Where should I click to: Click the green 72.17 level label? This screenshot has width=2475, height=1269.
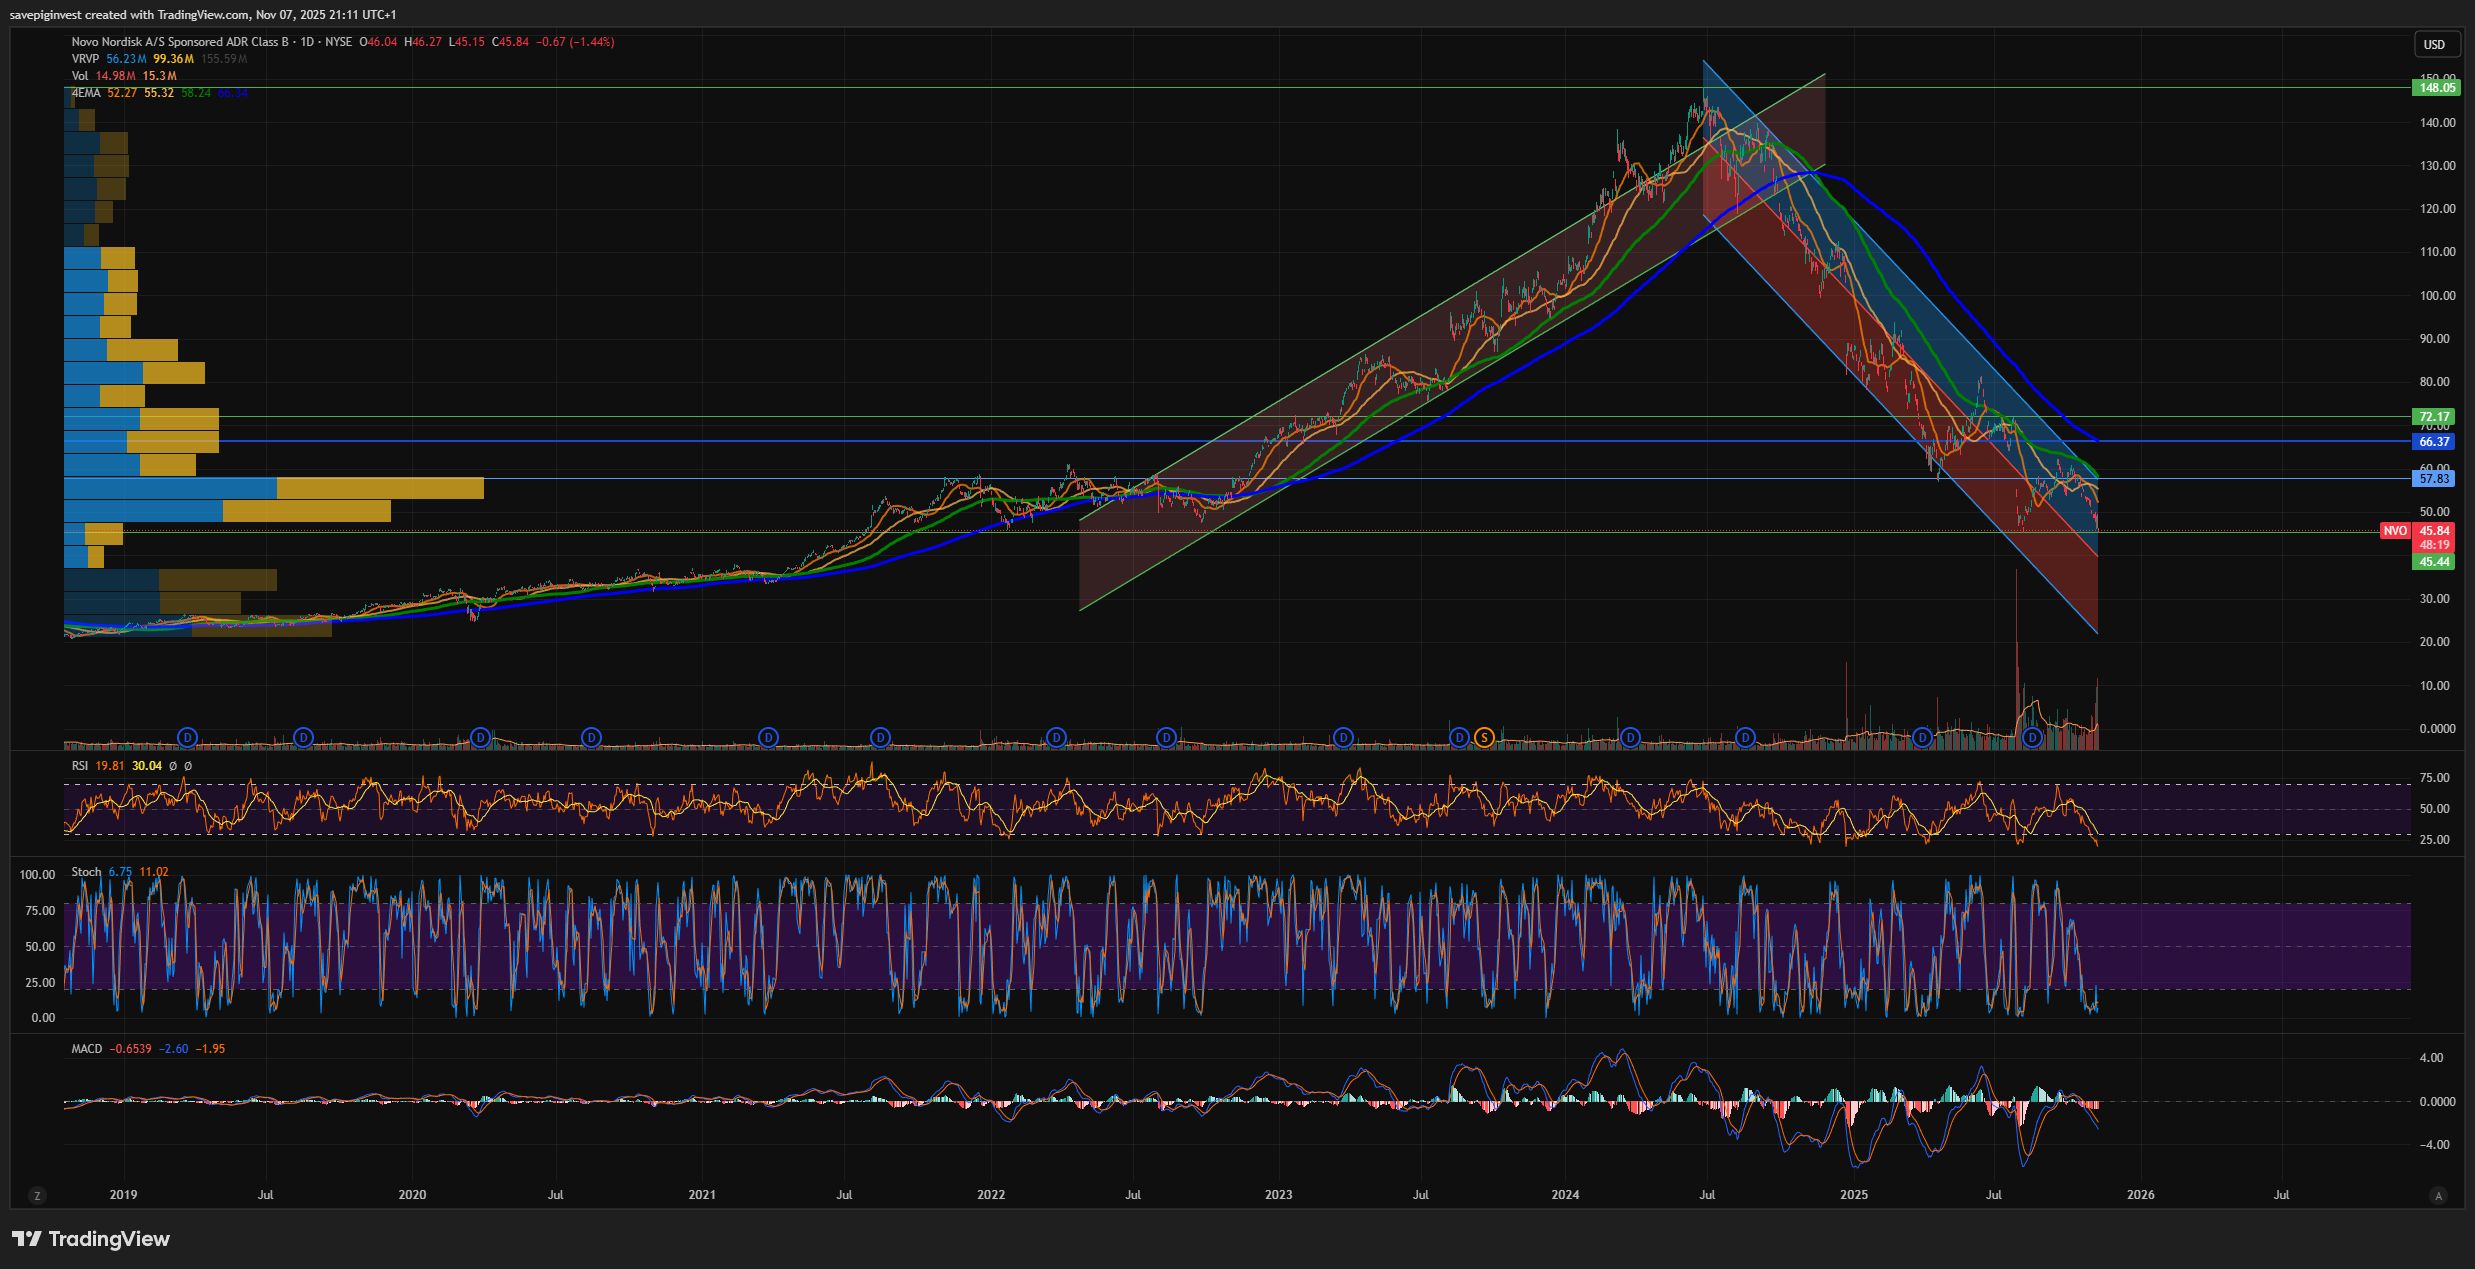point(2434,417)
